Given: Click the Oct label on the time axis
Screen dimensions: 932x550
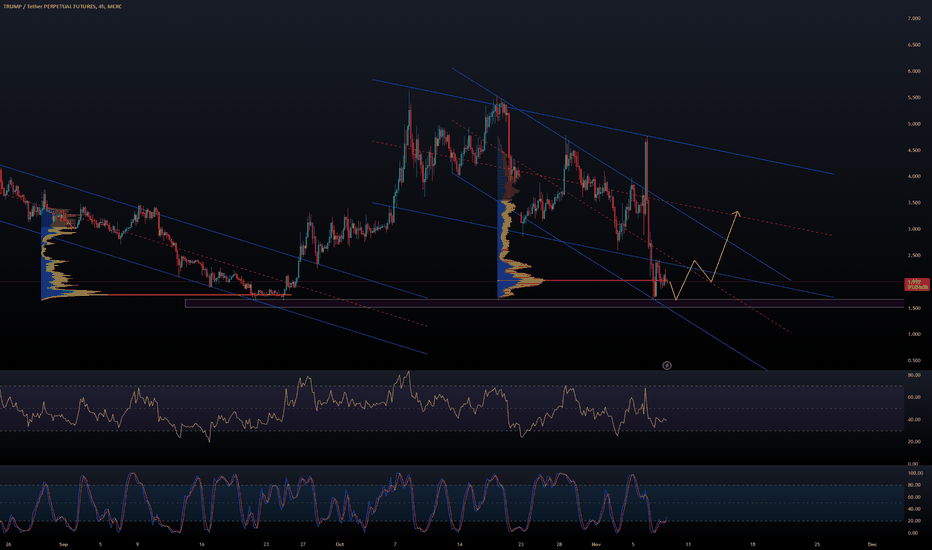Looking at the screenshot, I should (339, 544).
